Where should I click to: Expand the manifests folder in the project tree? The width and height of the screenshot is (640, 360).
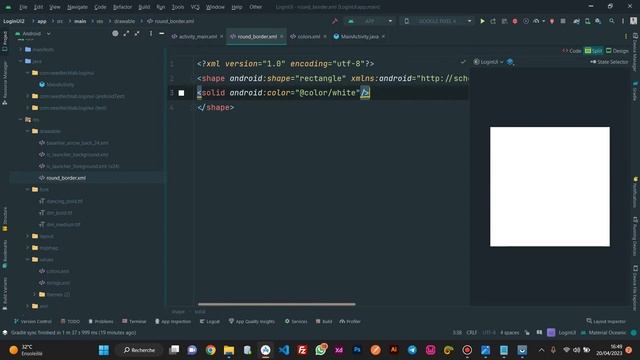tap(21, 49)
